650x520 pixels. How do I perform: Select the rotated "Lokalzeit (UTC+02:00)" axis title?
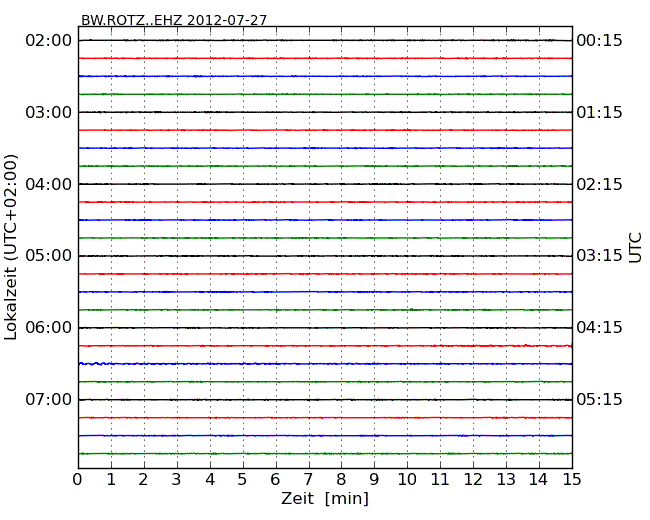11,247
